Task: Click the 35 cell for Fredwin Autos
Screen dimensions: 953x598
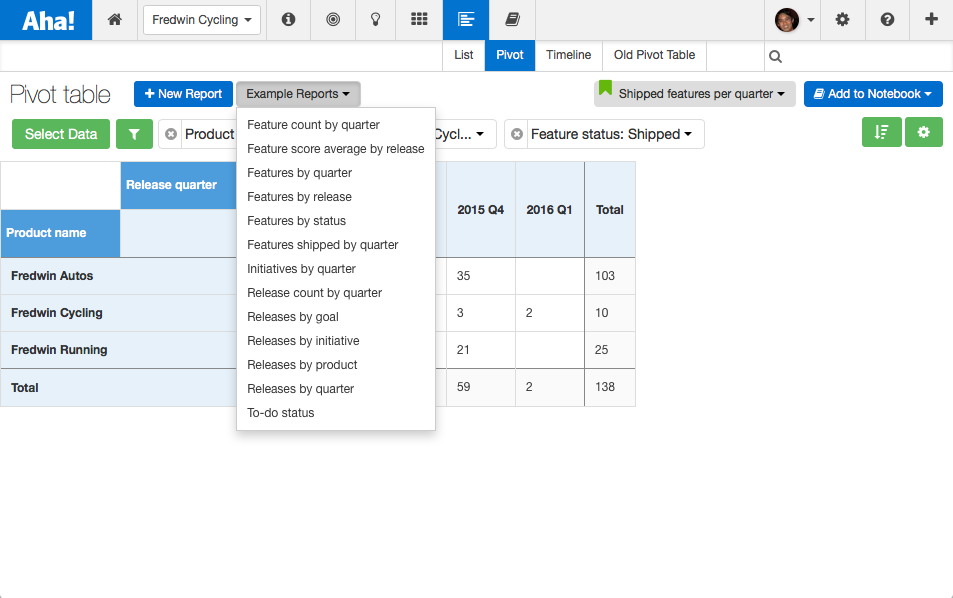Action: [481, 276]
